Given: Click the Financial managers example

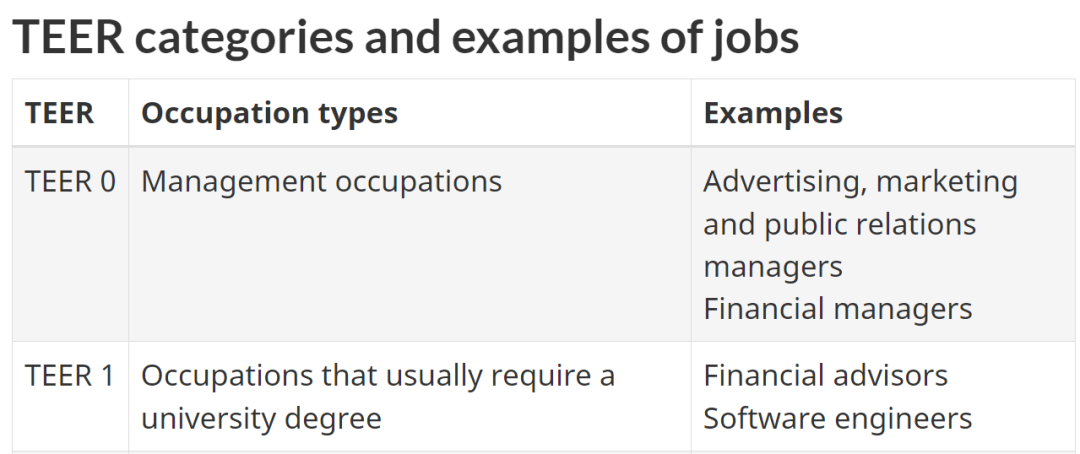Looking at the screenshot, I should (838, 309).
